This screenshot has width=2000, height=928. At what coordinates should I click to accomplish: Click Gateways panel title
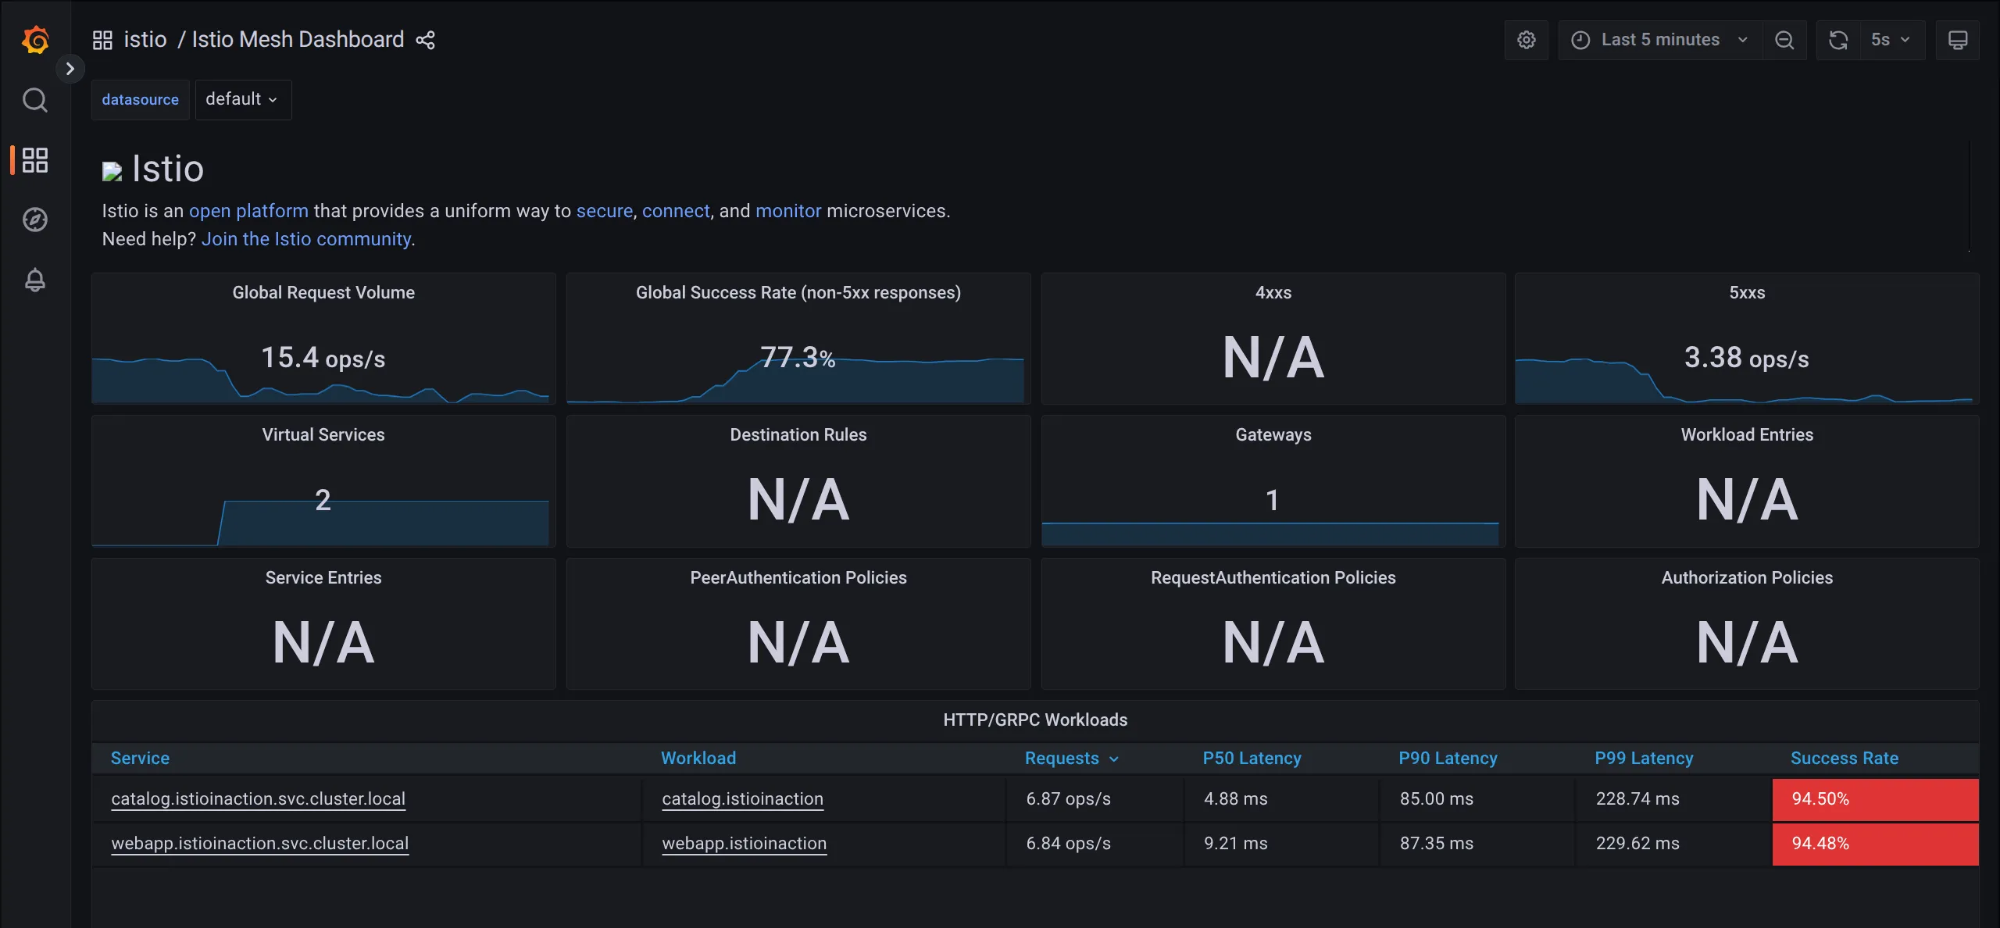click(x=1273, y=435)
